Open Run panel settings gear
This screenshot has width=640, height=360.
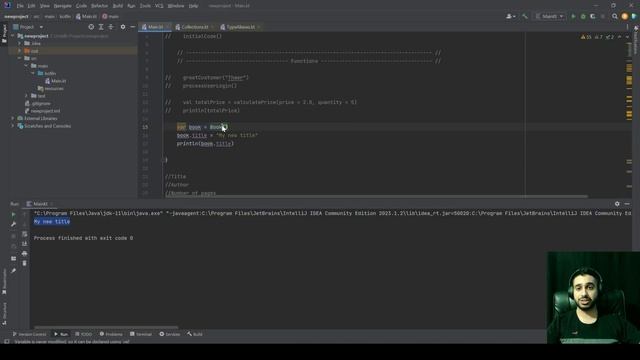[x=617, y=204]
